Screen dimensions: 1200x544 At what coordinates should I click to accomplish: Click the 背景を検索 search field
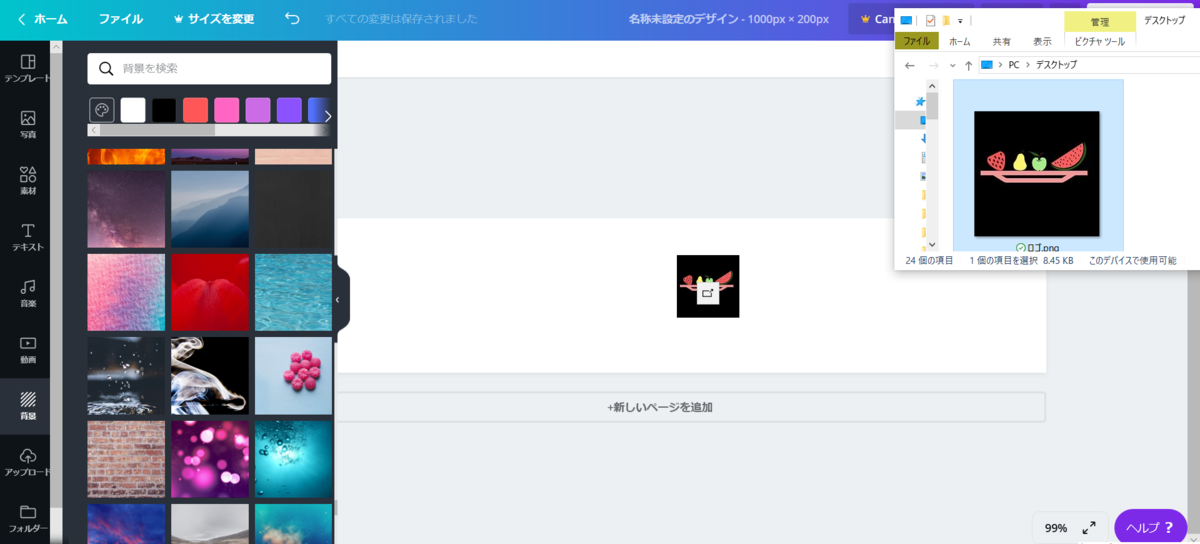coord(209,68)
